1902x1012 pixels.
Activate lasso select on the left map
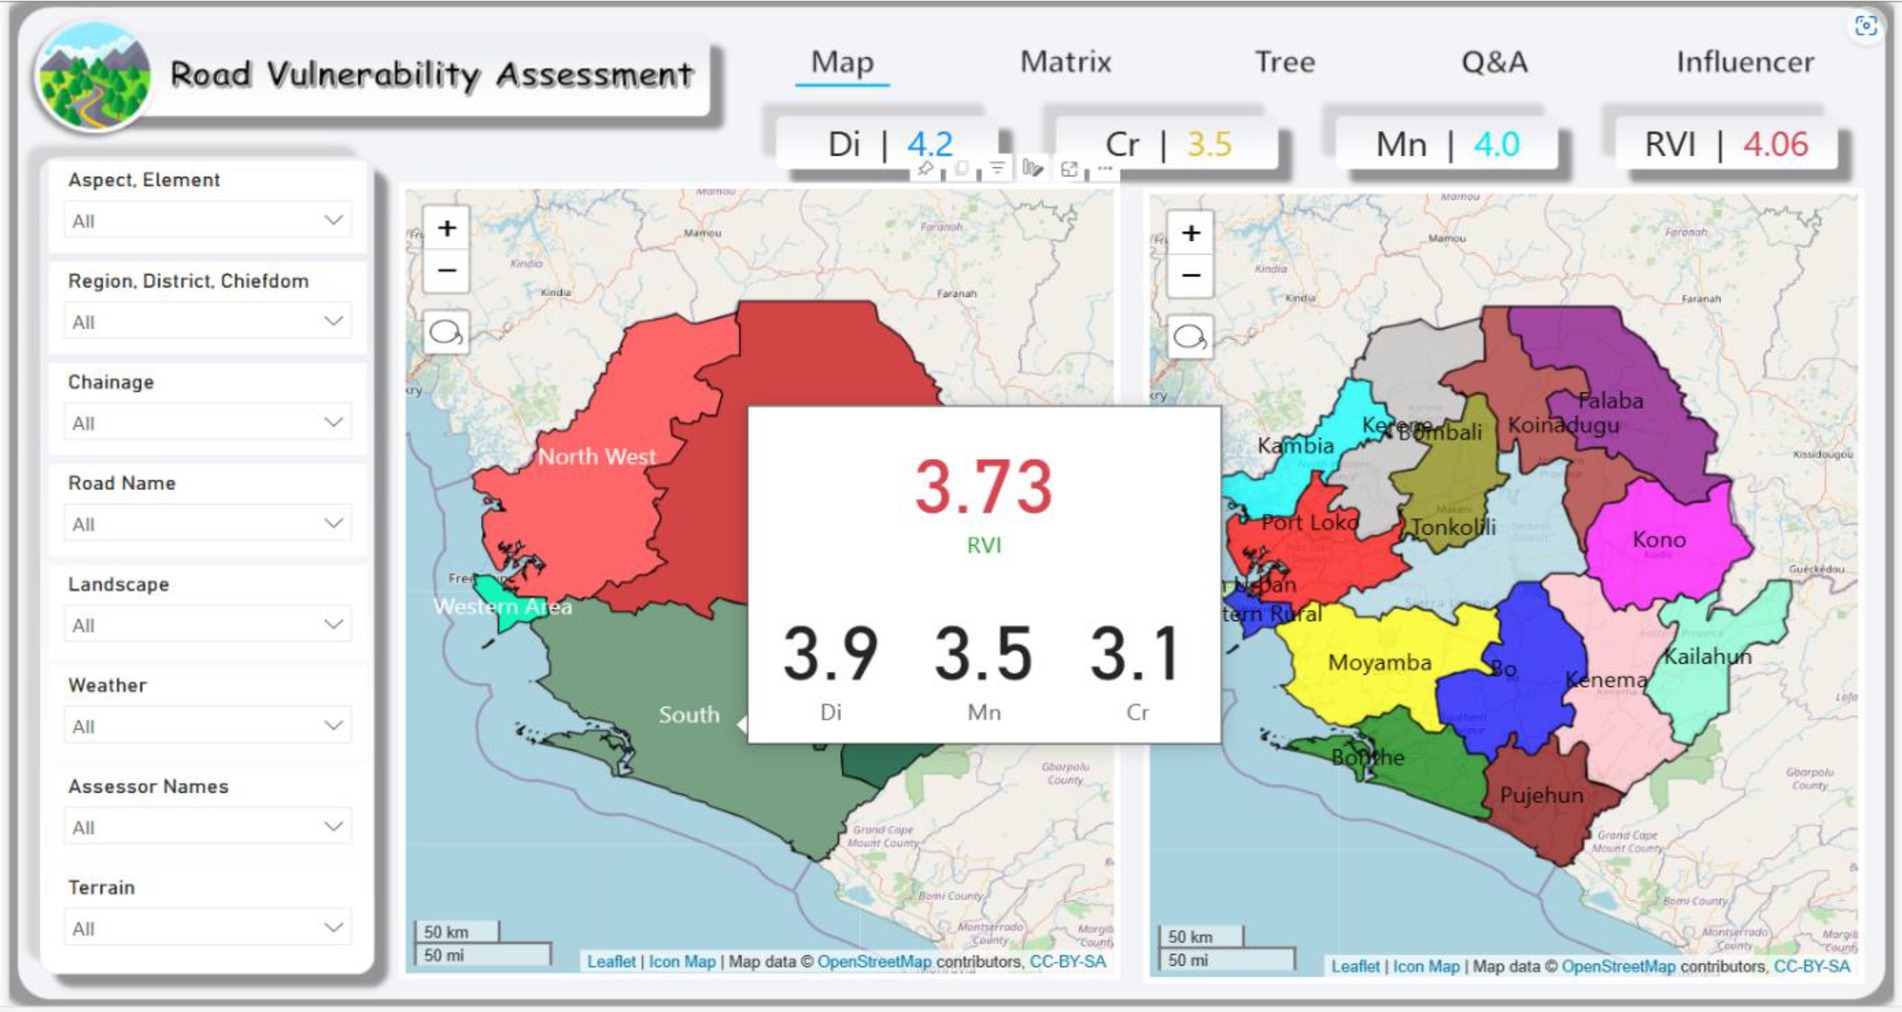coord(446,333)
